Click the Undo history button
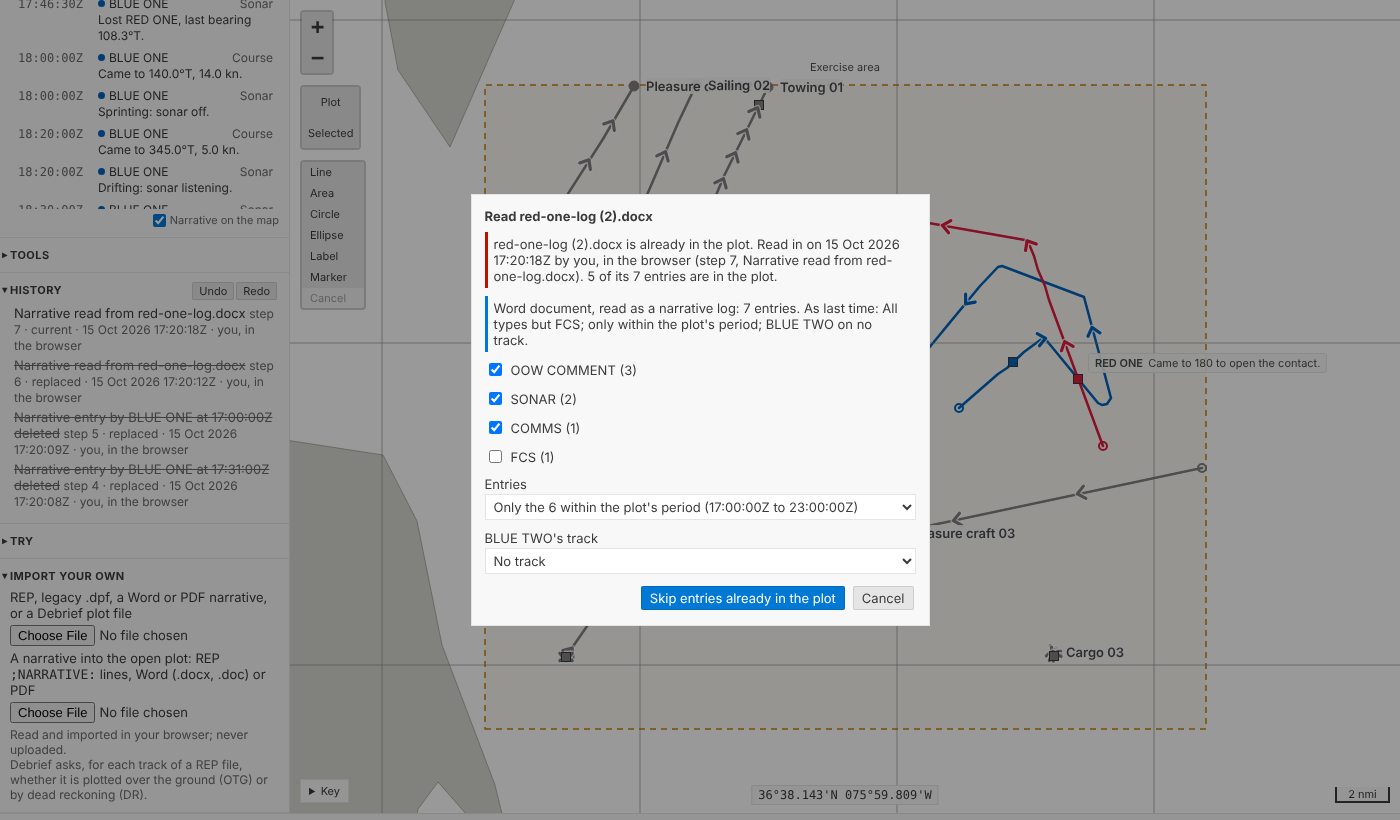 click(213, 291)
